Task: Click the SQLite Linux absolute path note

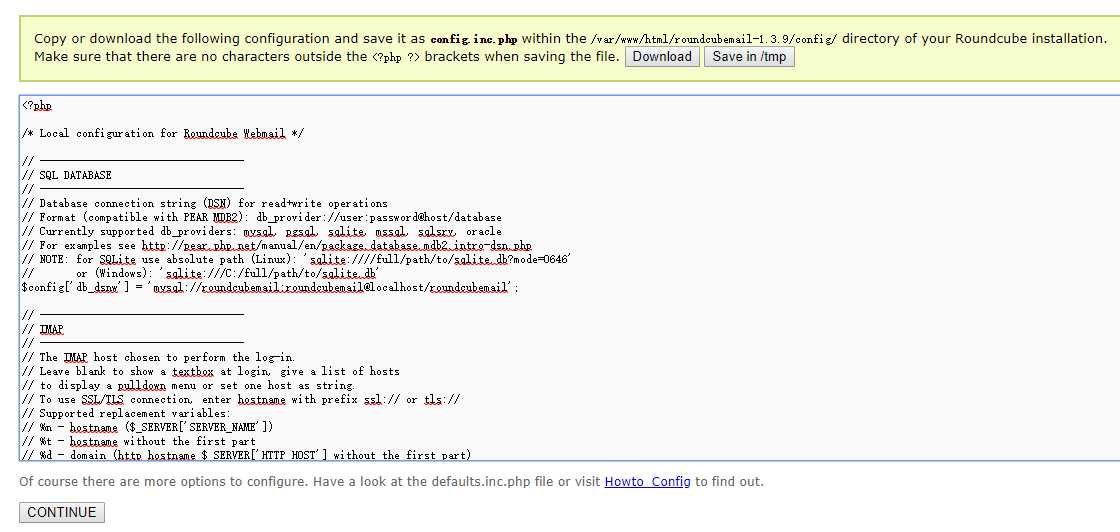Action: pos(296,259)
